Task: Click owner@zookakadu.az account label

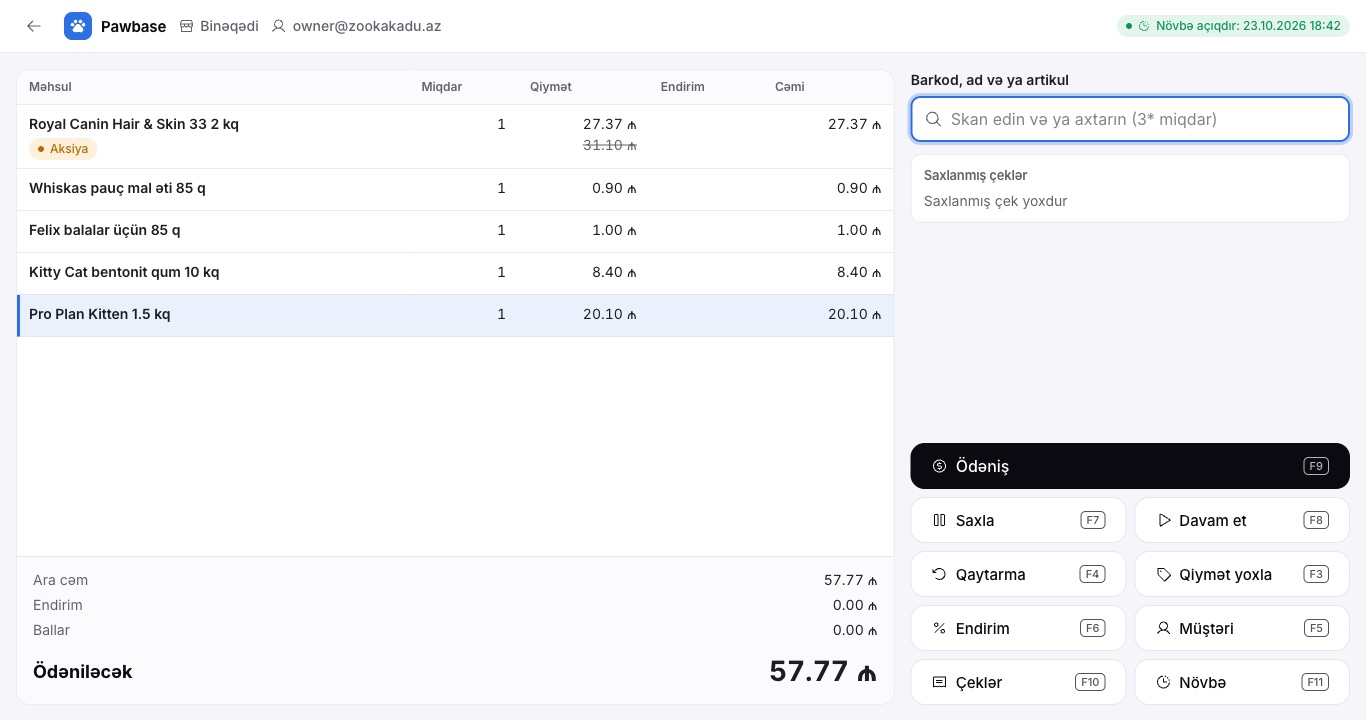Action: coord(366,26)
